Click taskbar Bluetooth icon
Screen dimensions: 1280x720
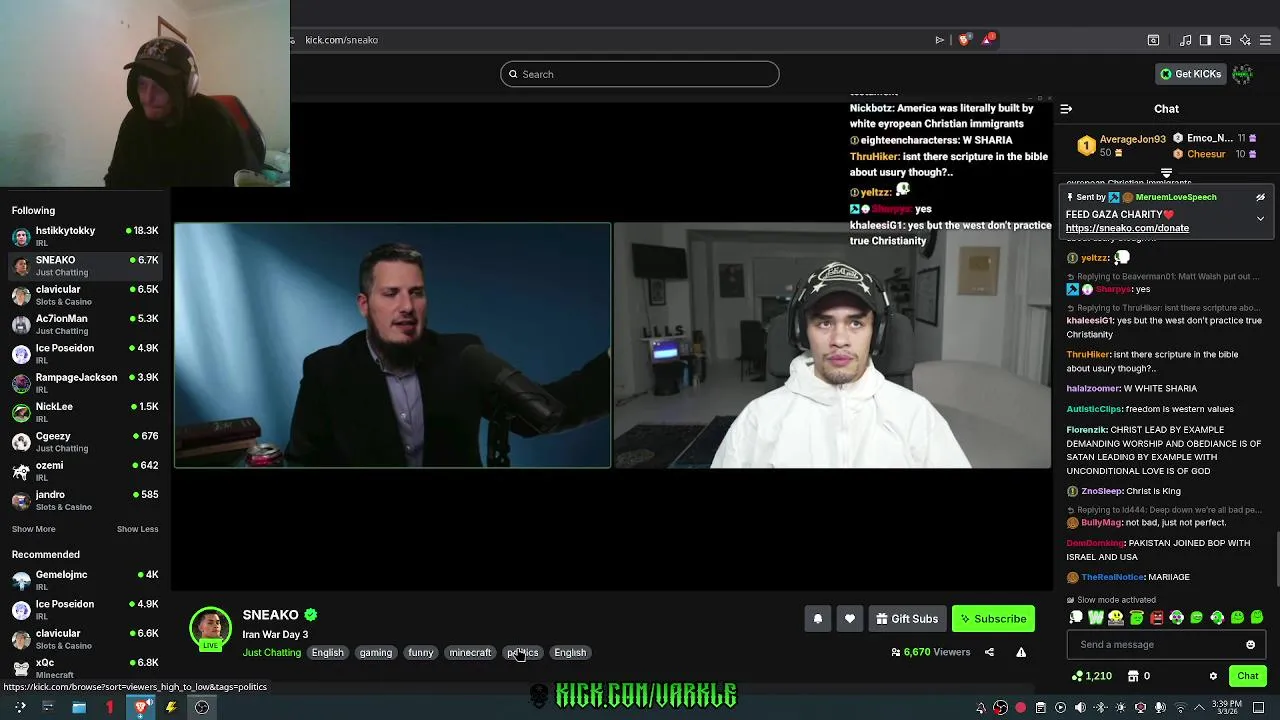tap(1101, 708)
